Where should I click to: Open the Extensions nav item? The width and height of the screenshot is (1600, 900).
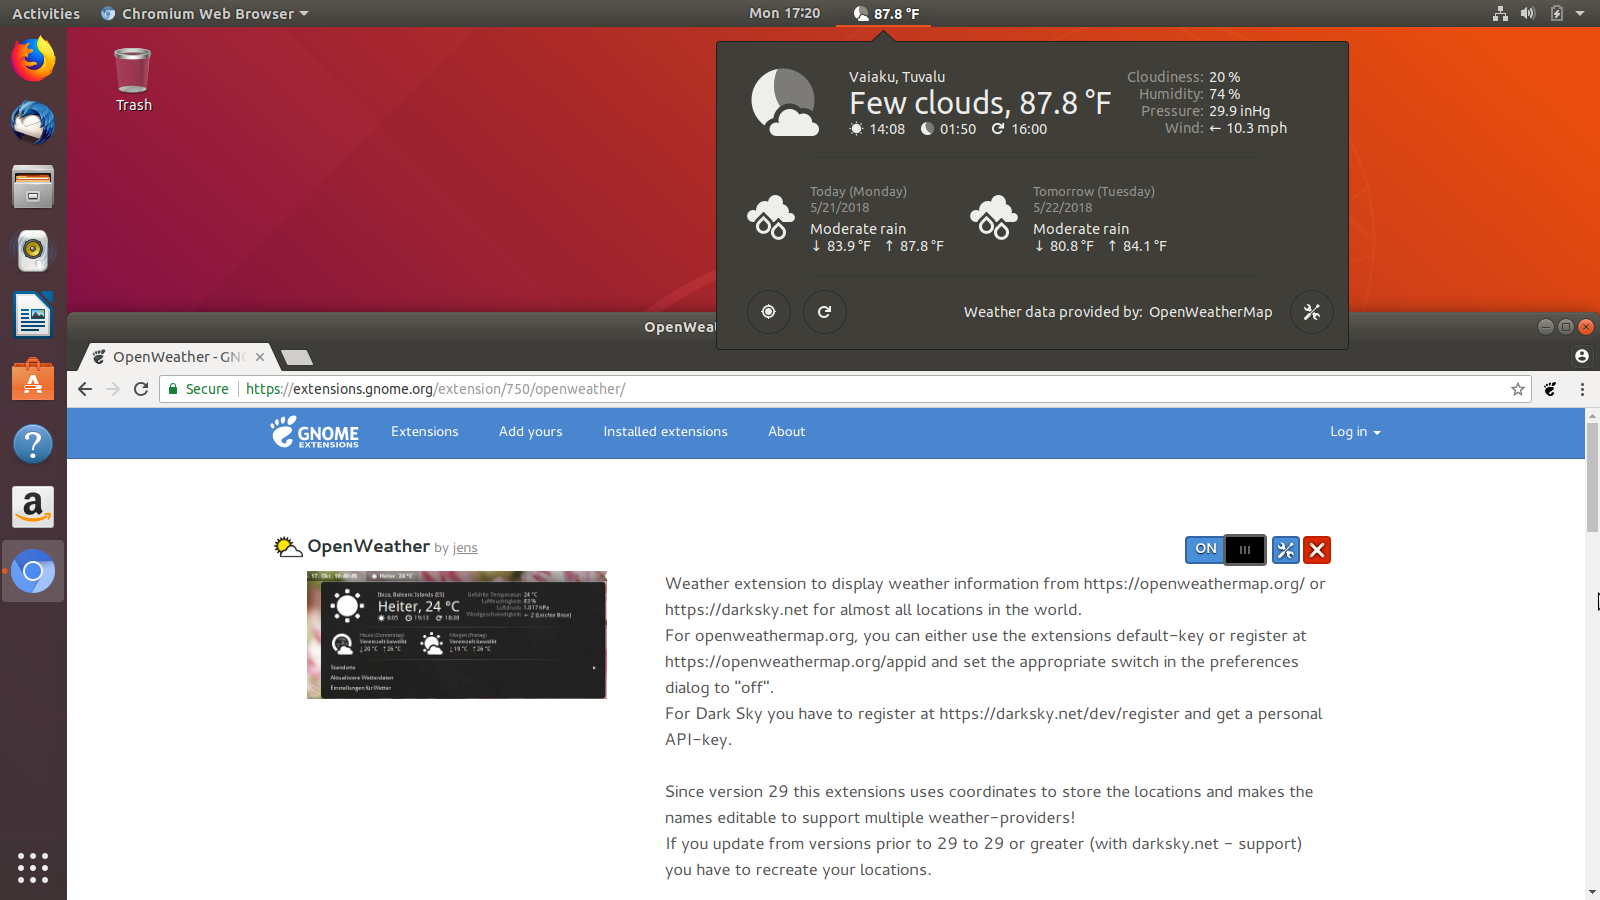pyautogui.click(x=424, y=432)
